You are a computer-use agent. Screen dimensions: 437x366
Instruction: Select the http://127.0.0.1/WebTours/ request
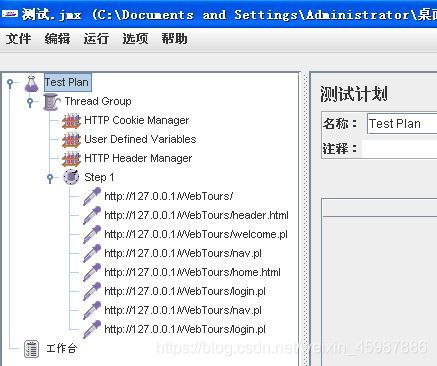click(169, 196)
